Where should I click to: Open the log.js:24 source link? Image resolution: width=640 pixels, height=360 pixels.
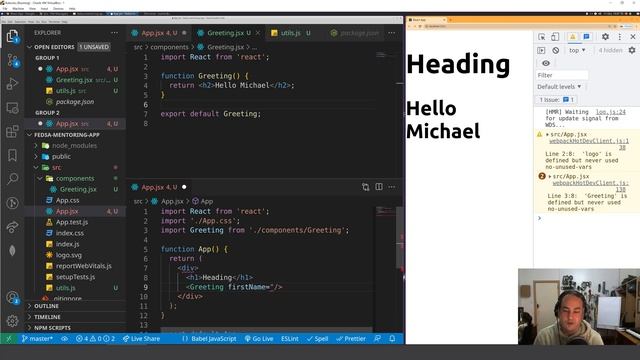coord(611,111)
